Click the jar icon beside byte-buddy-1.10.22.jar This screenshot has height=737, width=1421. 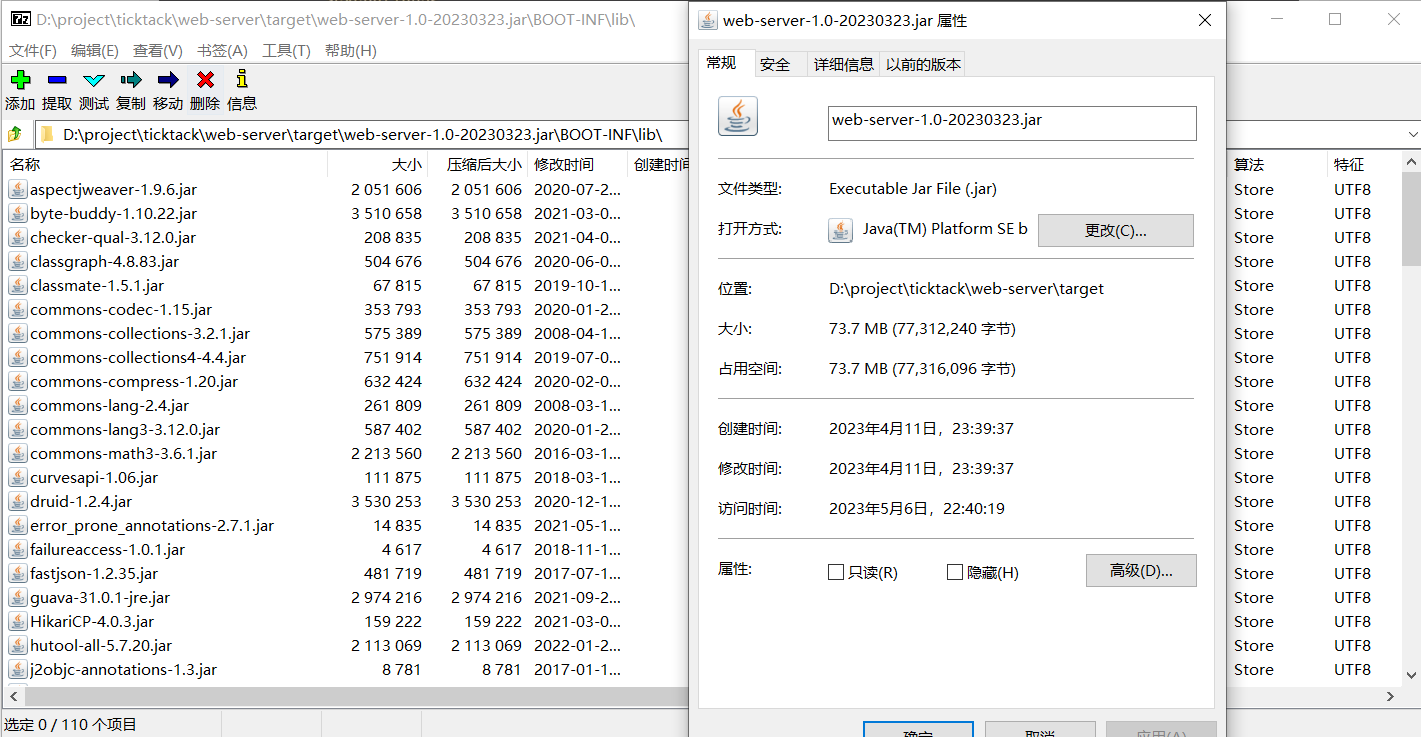coord(18,213)
